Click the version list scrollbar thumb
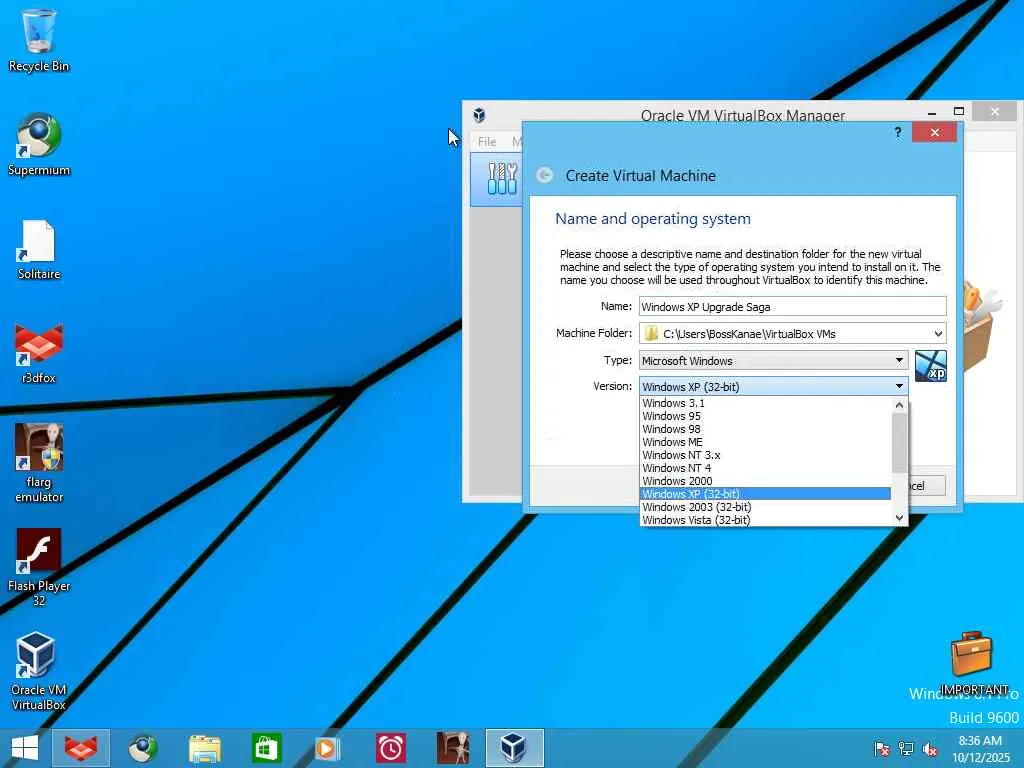 (x=899, y=443)
